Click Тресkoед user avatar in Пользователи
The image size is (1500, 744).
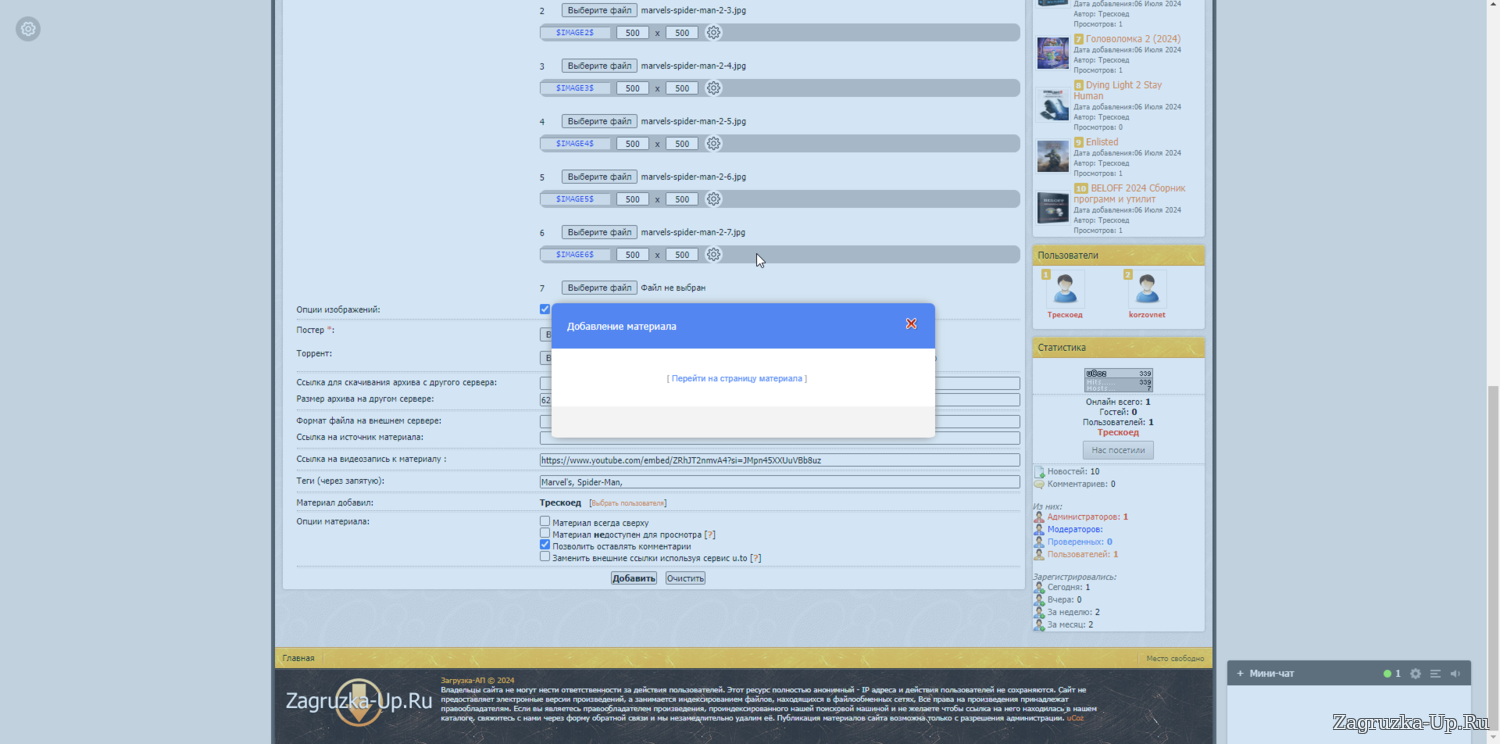point(1064,290)
